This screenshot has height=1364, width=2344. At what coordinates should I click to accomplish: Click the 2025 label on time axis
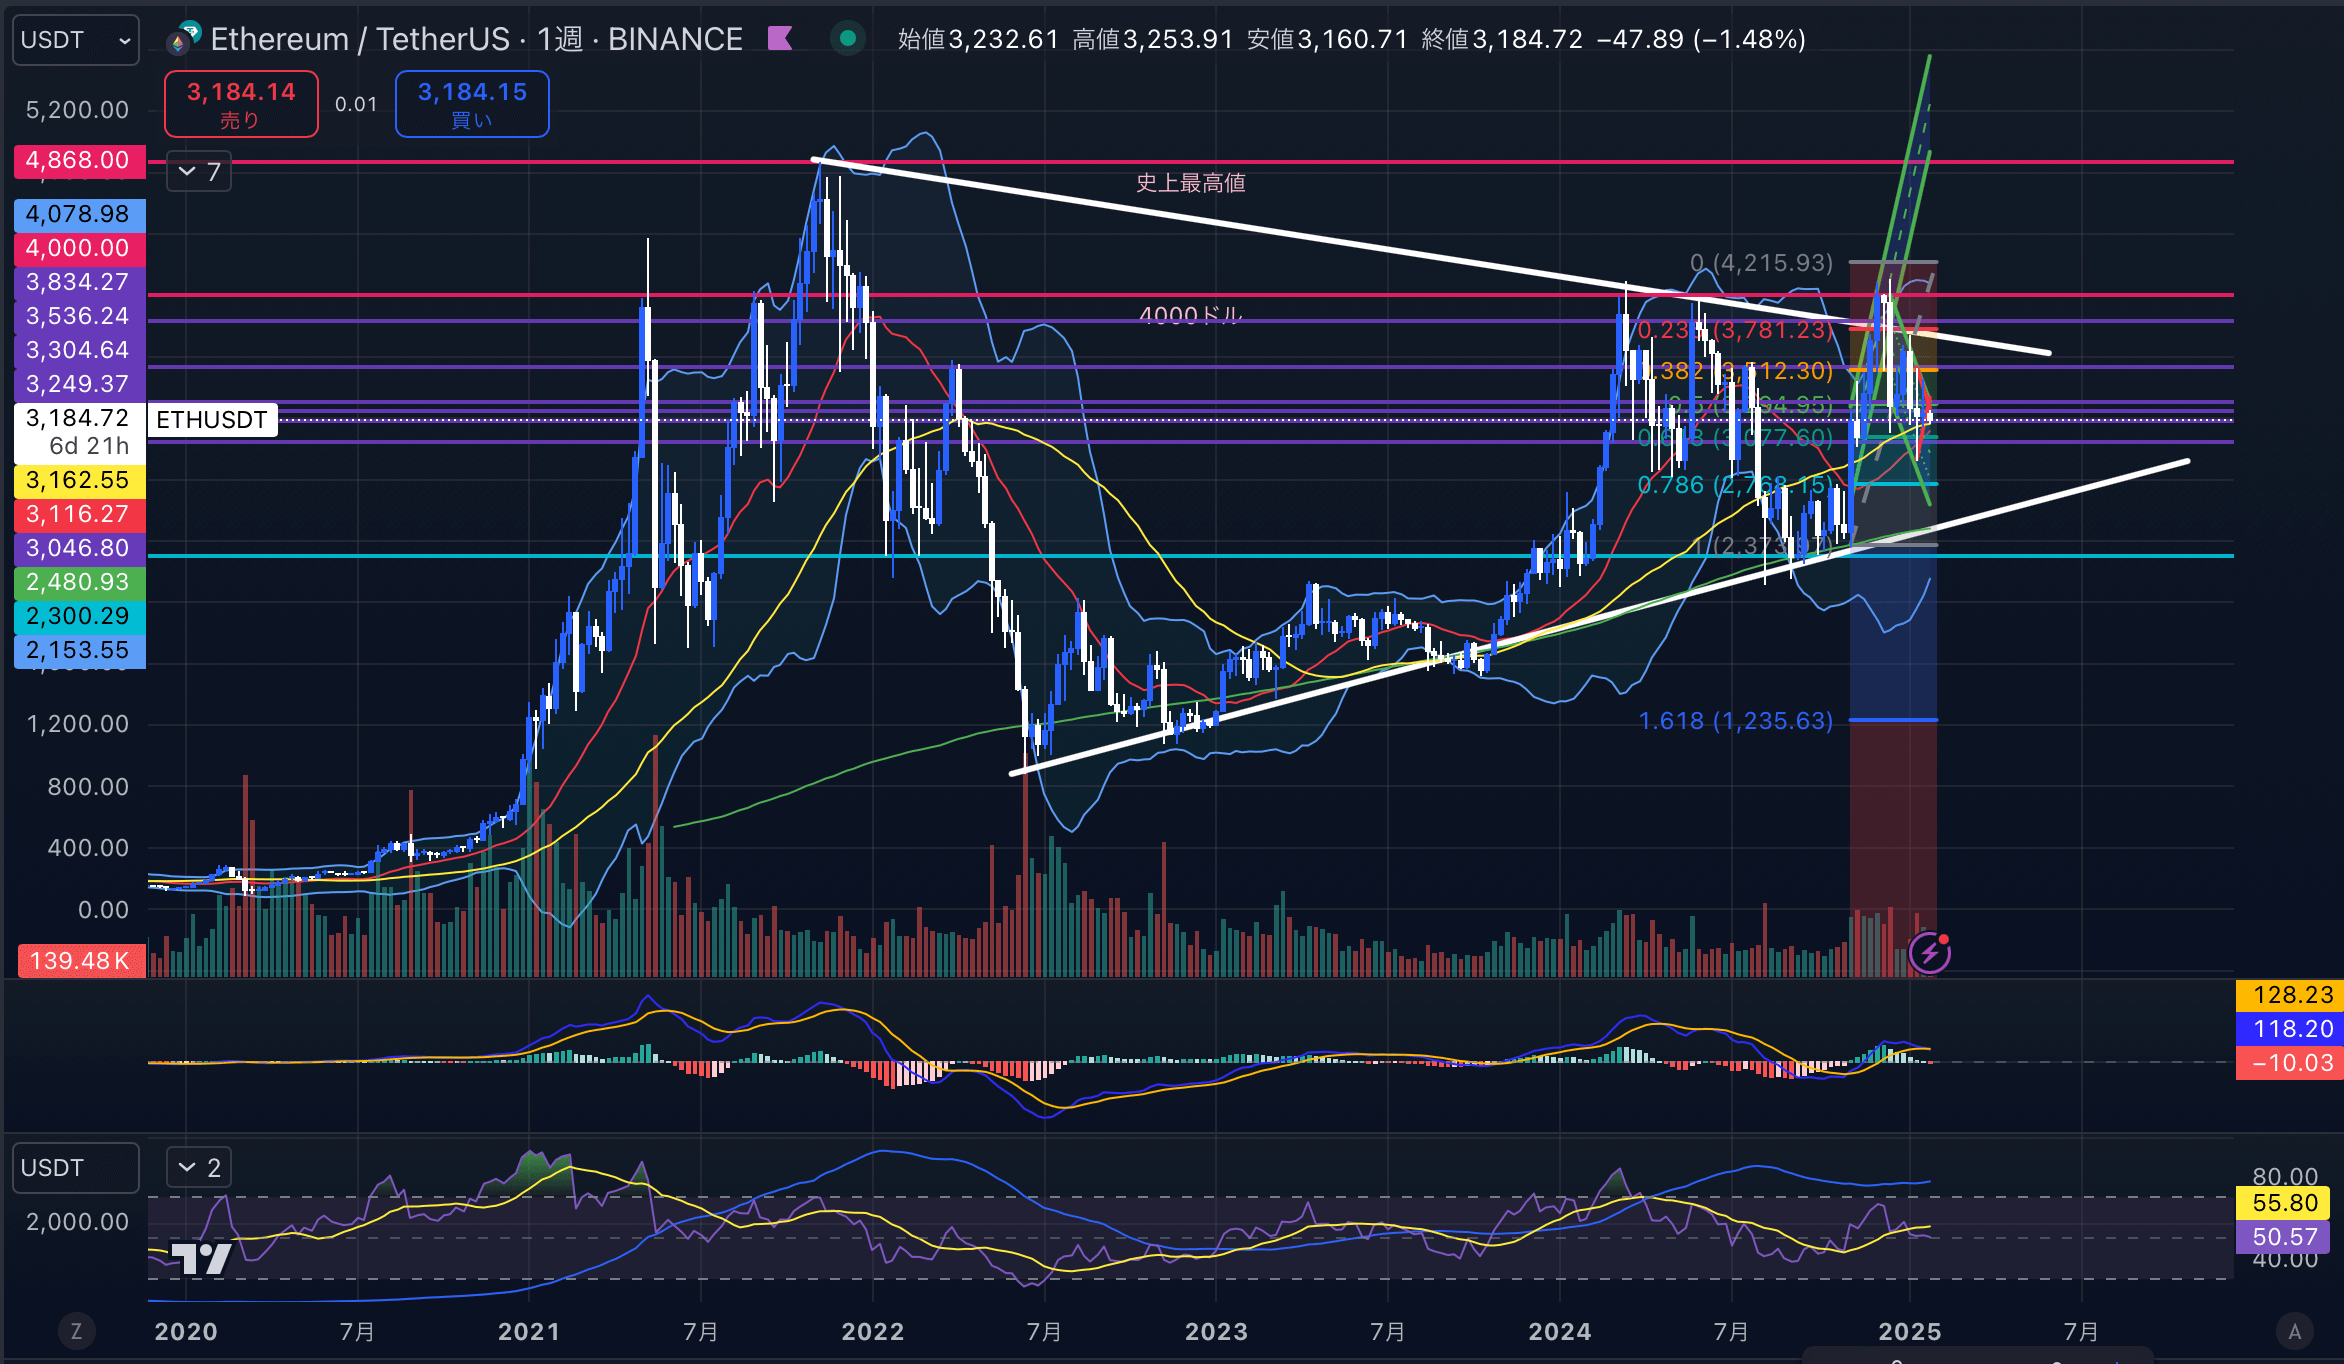[1910, 1332]
